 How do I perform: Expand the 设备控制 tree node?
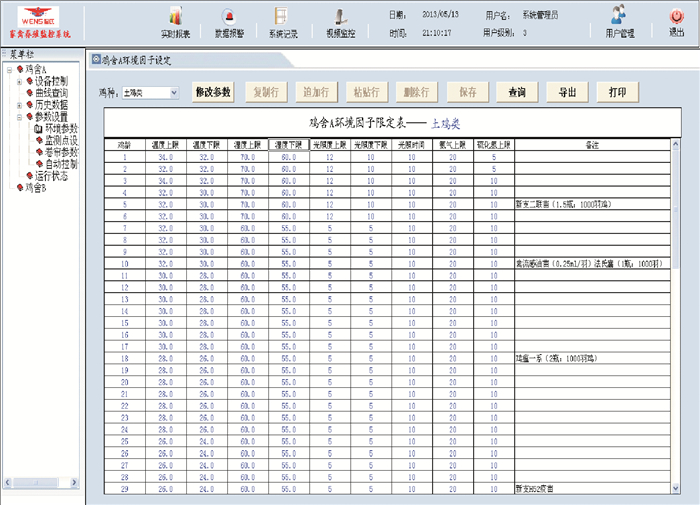19,81
